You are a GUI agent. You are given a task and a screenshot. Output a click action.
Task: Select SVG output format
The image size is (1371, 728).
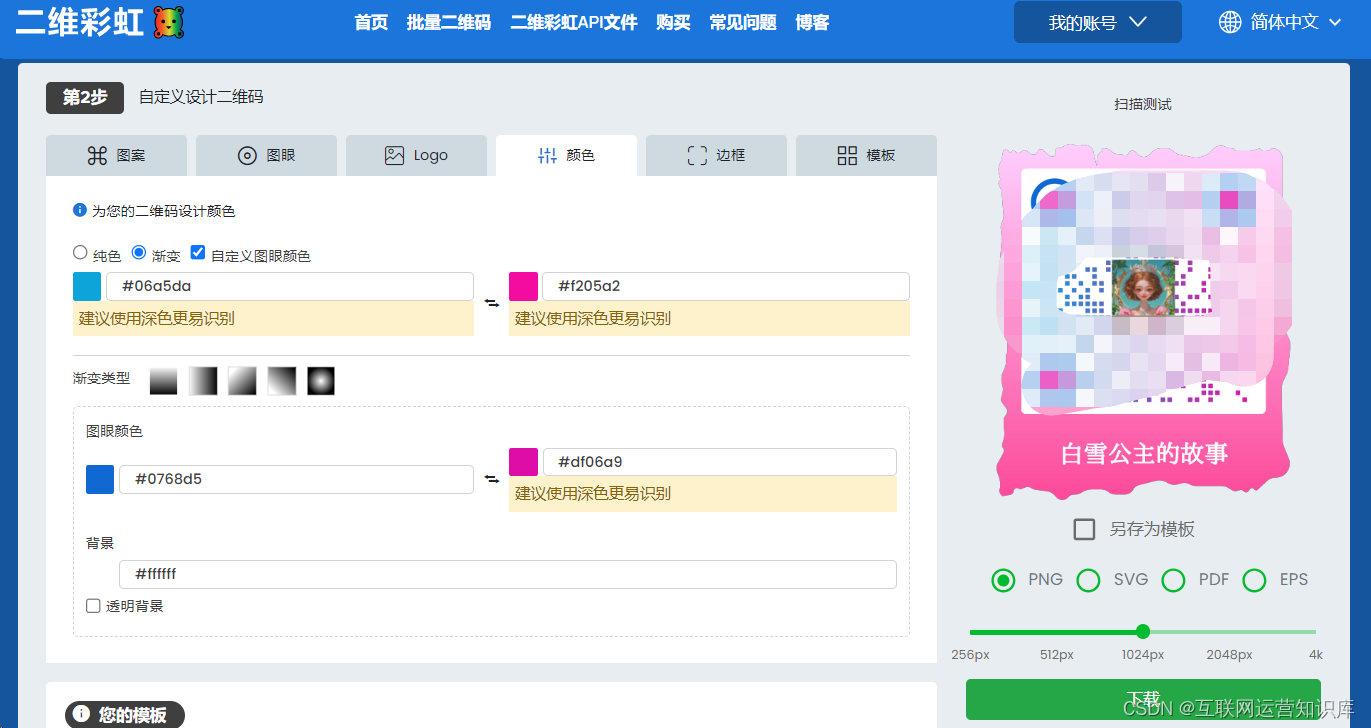point(1088,580)
